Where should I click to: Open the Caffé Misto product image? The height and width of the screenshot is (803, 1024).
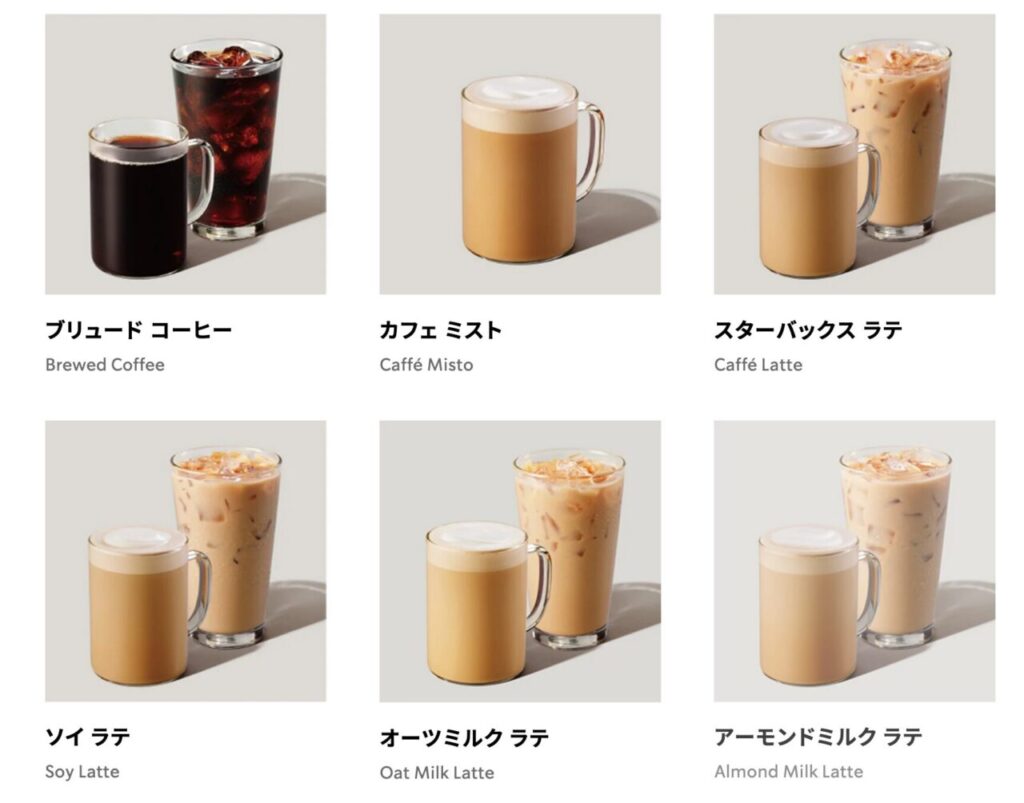tap(520, 154)
